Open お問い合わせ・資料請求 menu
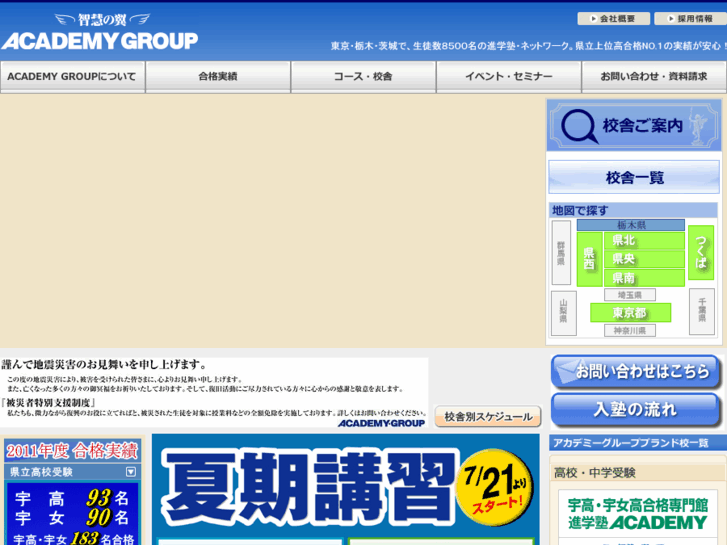The width and height of the screenshot is (727, 545). [x=654, y=77]
